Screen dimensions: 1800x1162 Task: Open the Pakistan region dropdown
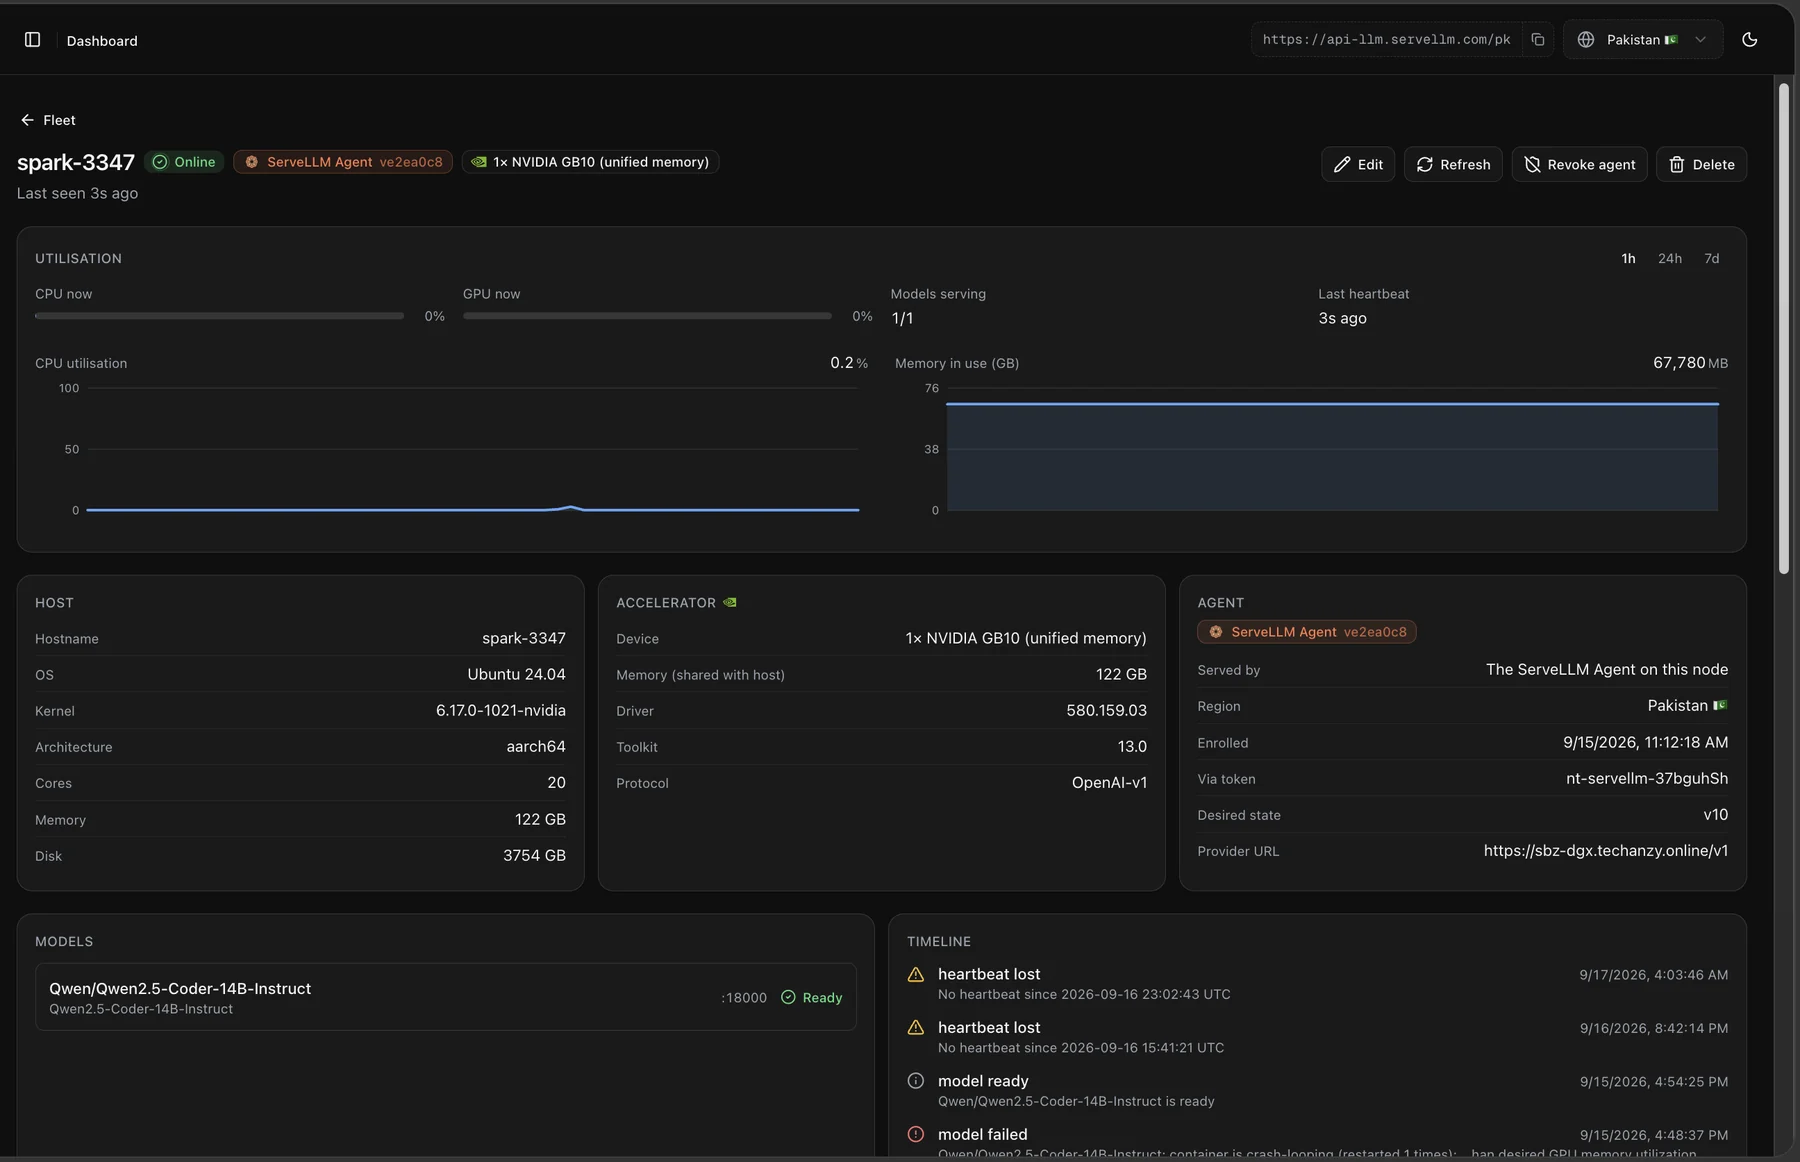click(x=1643, y=40)
